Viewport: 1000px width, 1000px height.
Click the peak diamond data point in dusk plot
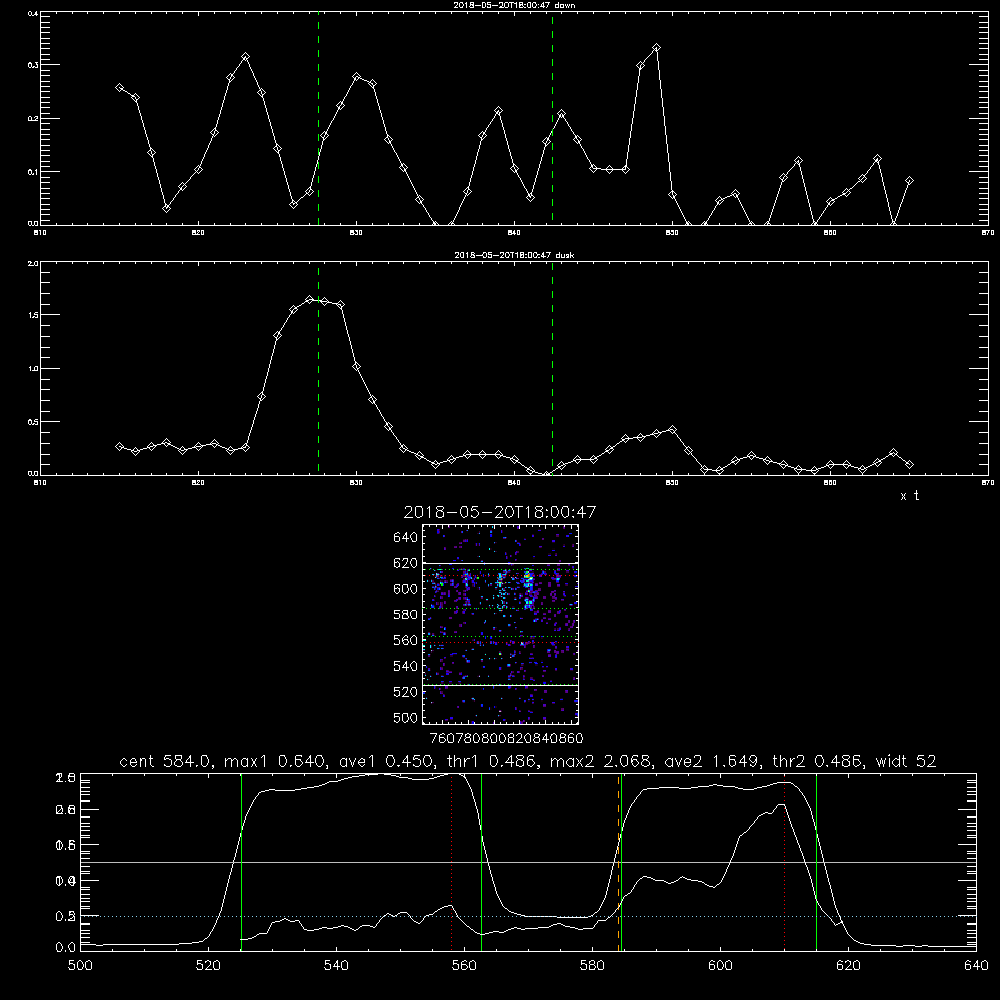pyautogui.click(x=309, y=299)
